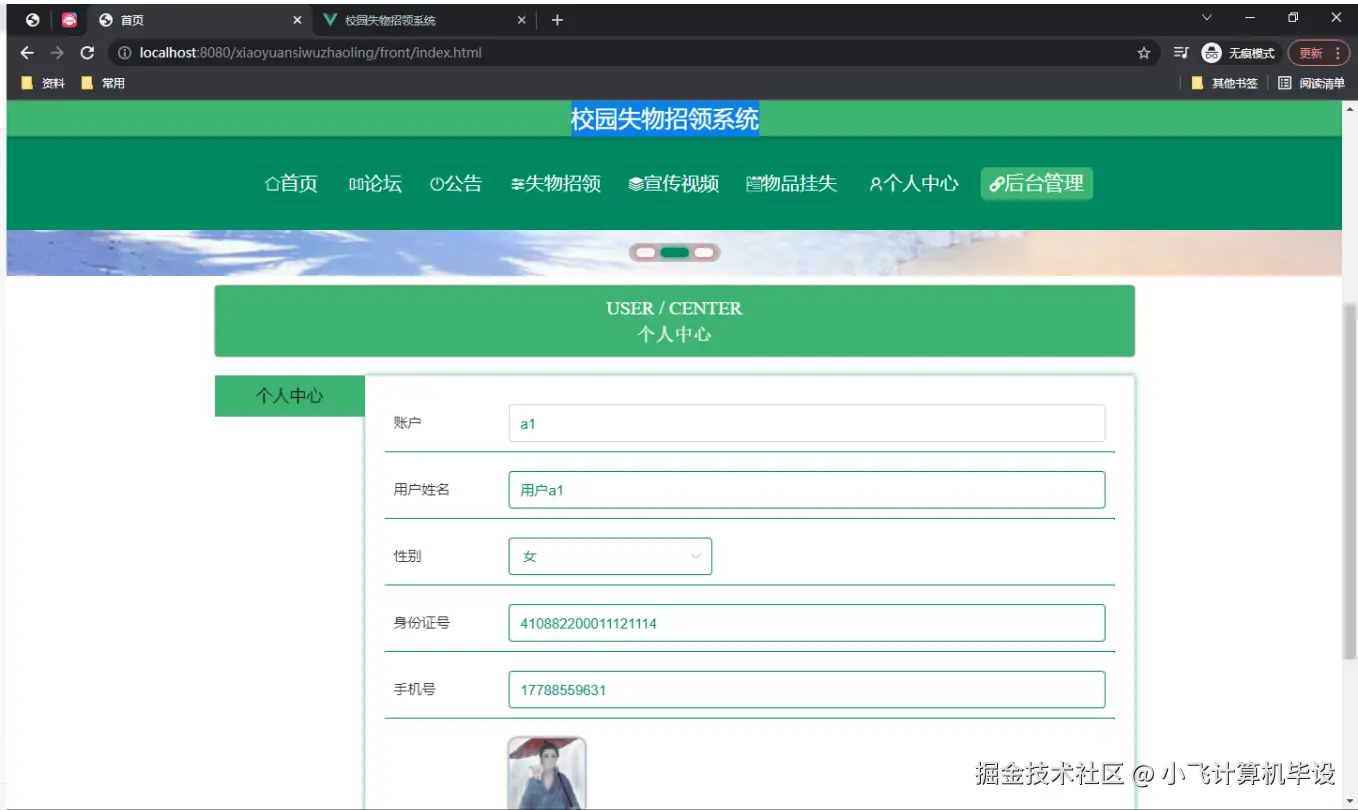Viewport: 1358px width, 810px height.
Task: Activate the third carousel indicator
Action: tap(704, 252)
